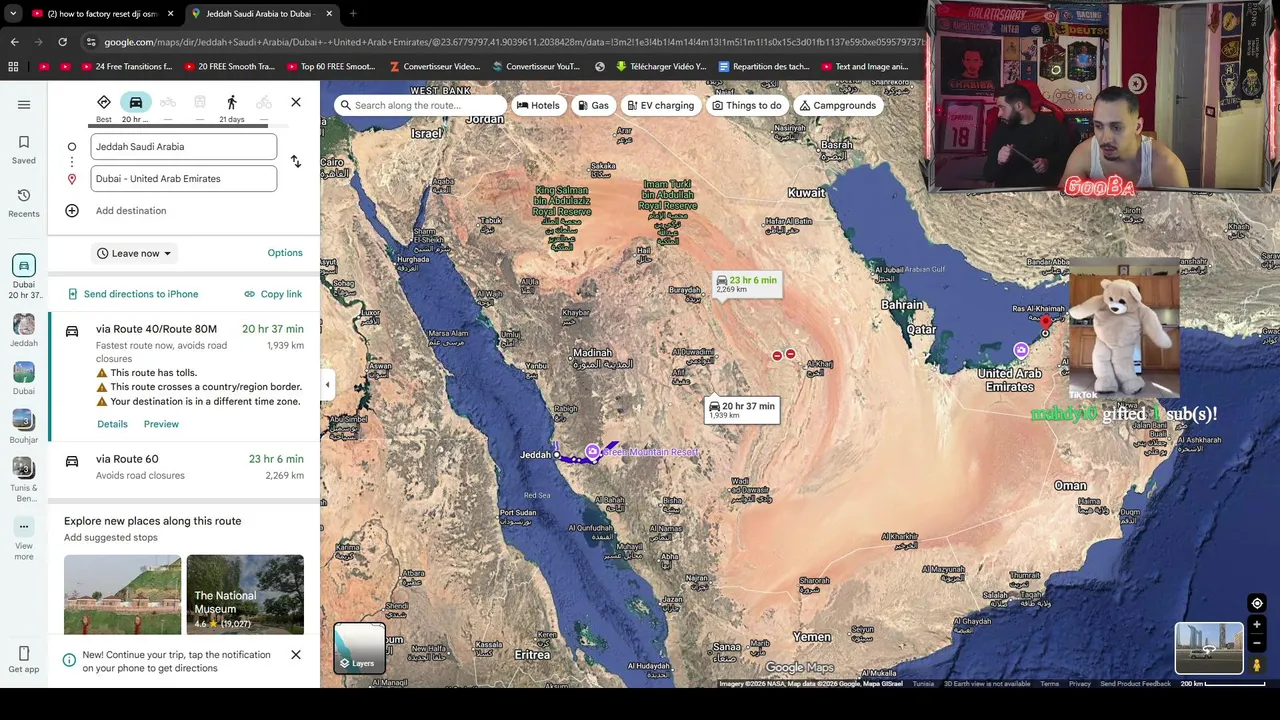The width and height of the screenshot is (1280, 720).
Task: Edit starting point Jeddah Saudi Arabia field
Action: (x=184, y=147)
